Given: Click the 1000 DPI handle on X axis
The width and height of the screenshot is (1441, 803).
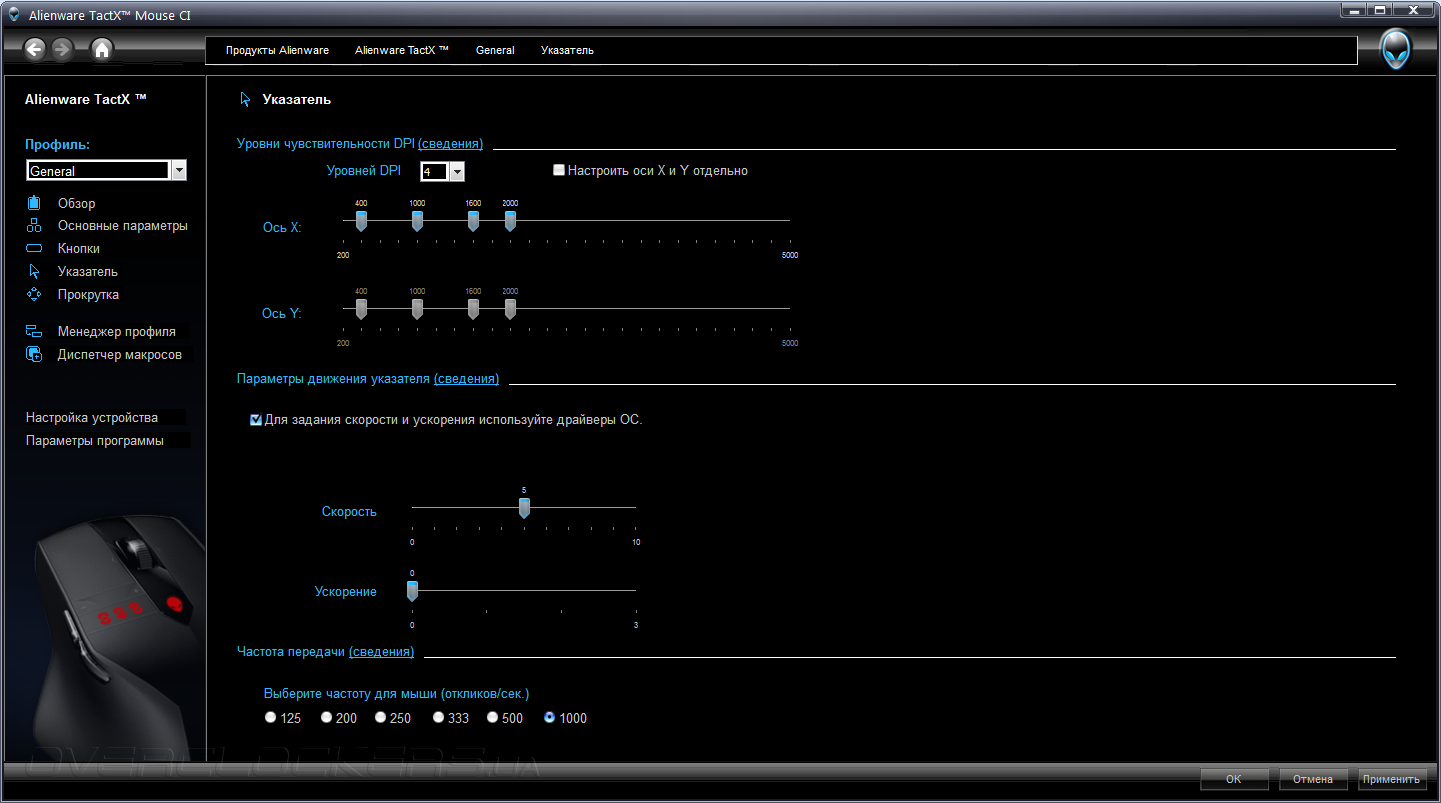Looking at the screenshot, I should pyautogui.click(x=417, y=220).
